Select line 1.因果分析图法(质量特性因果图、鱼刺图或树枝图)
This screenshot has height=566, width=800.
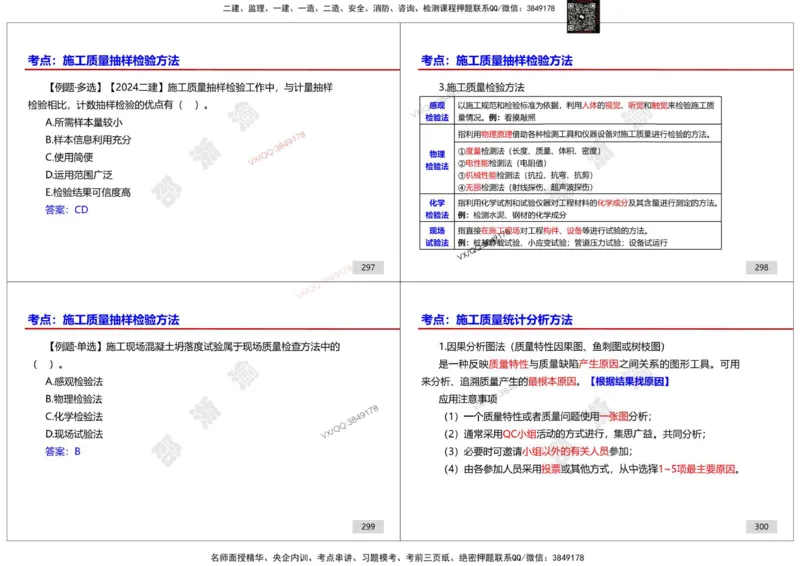tap(552, 347)
